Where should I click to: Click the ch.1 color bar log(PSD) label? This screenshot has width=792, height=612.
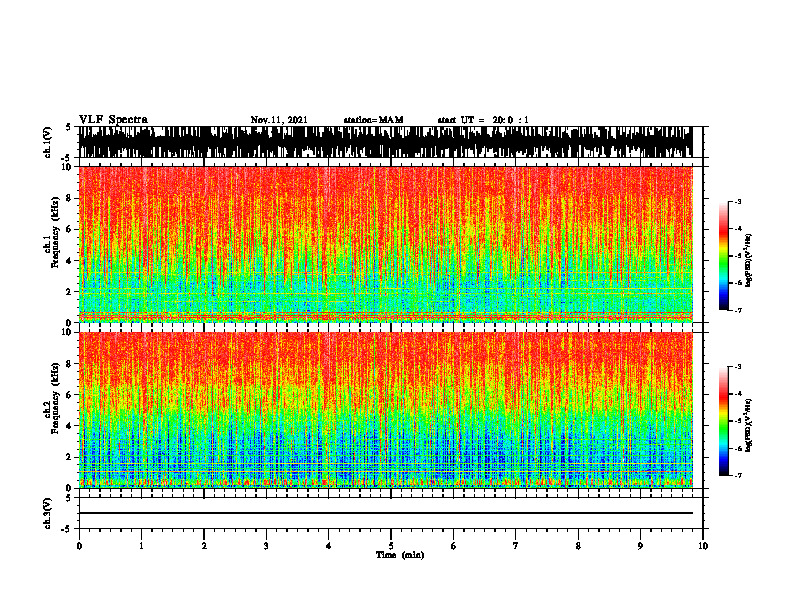tap(749, 261)
